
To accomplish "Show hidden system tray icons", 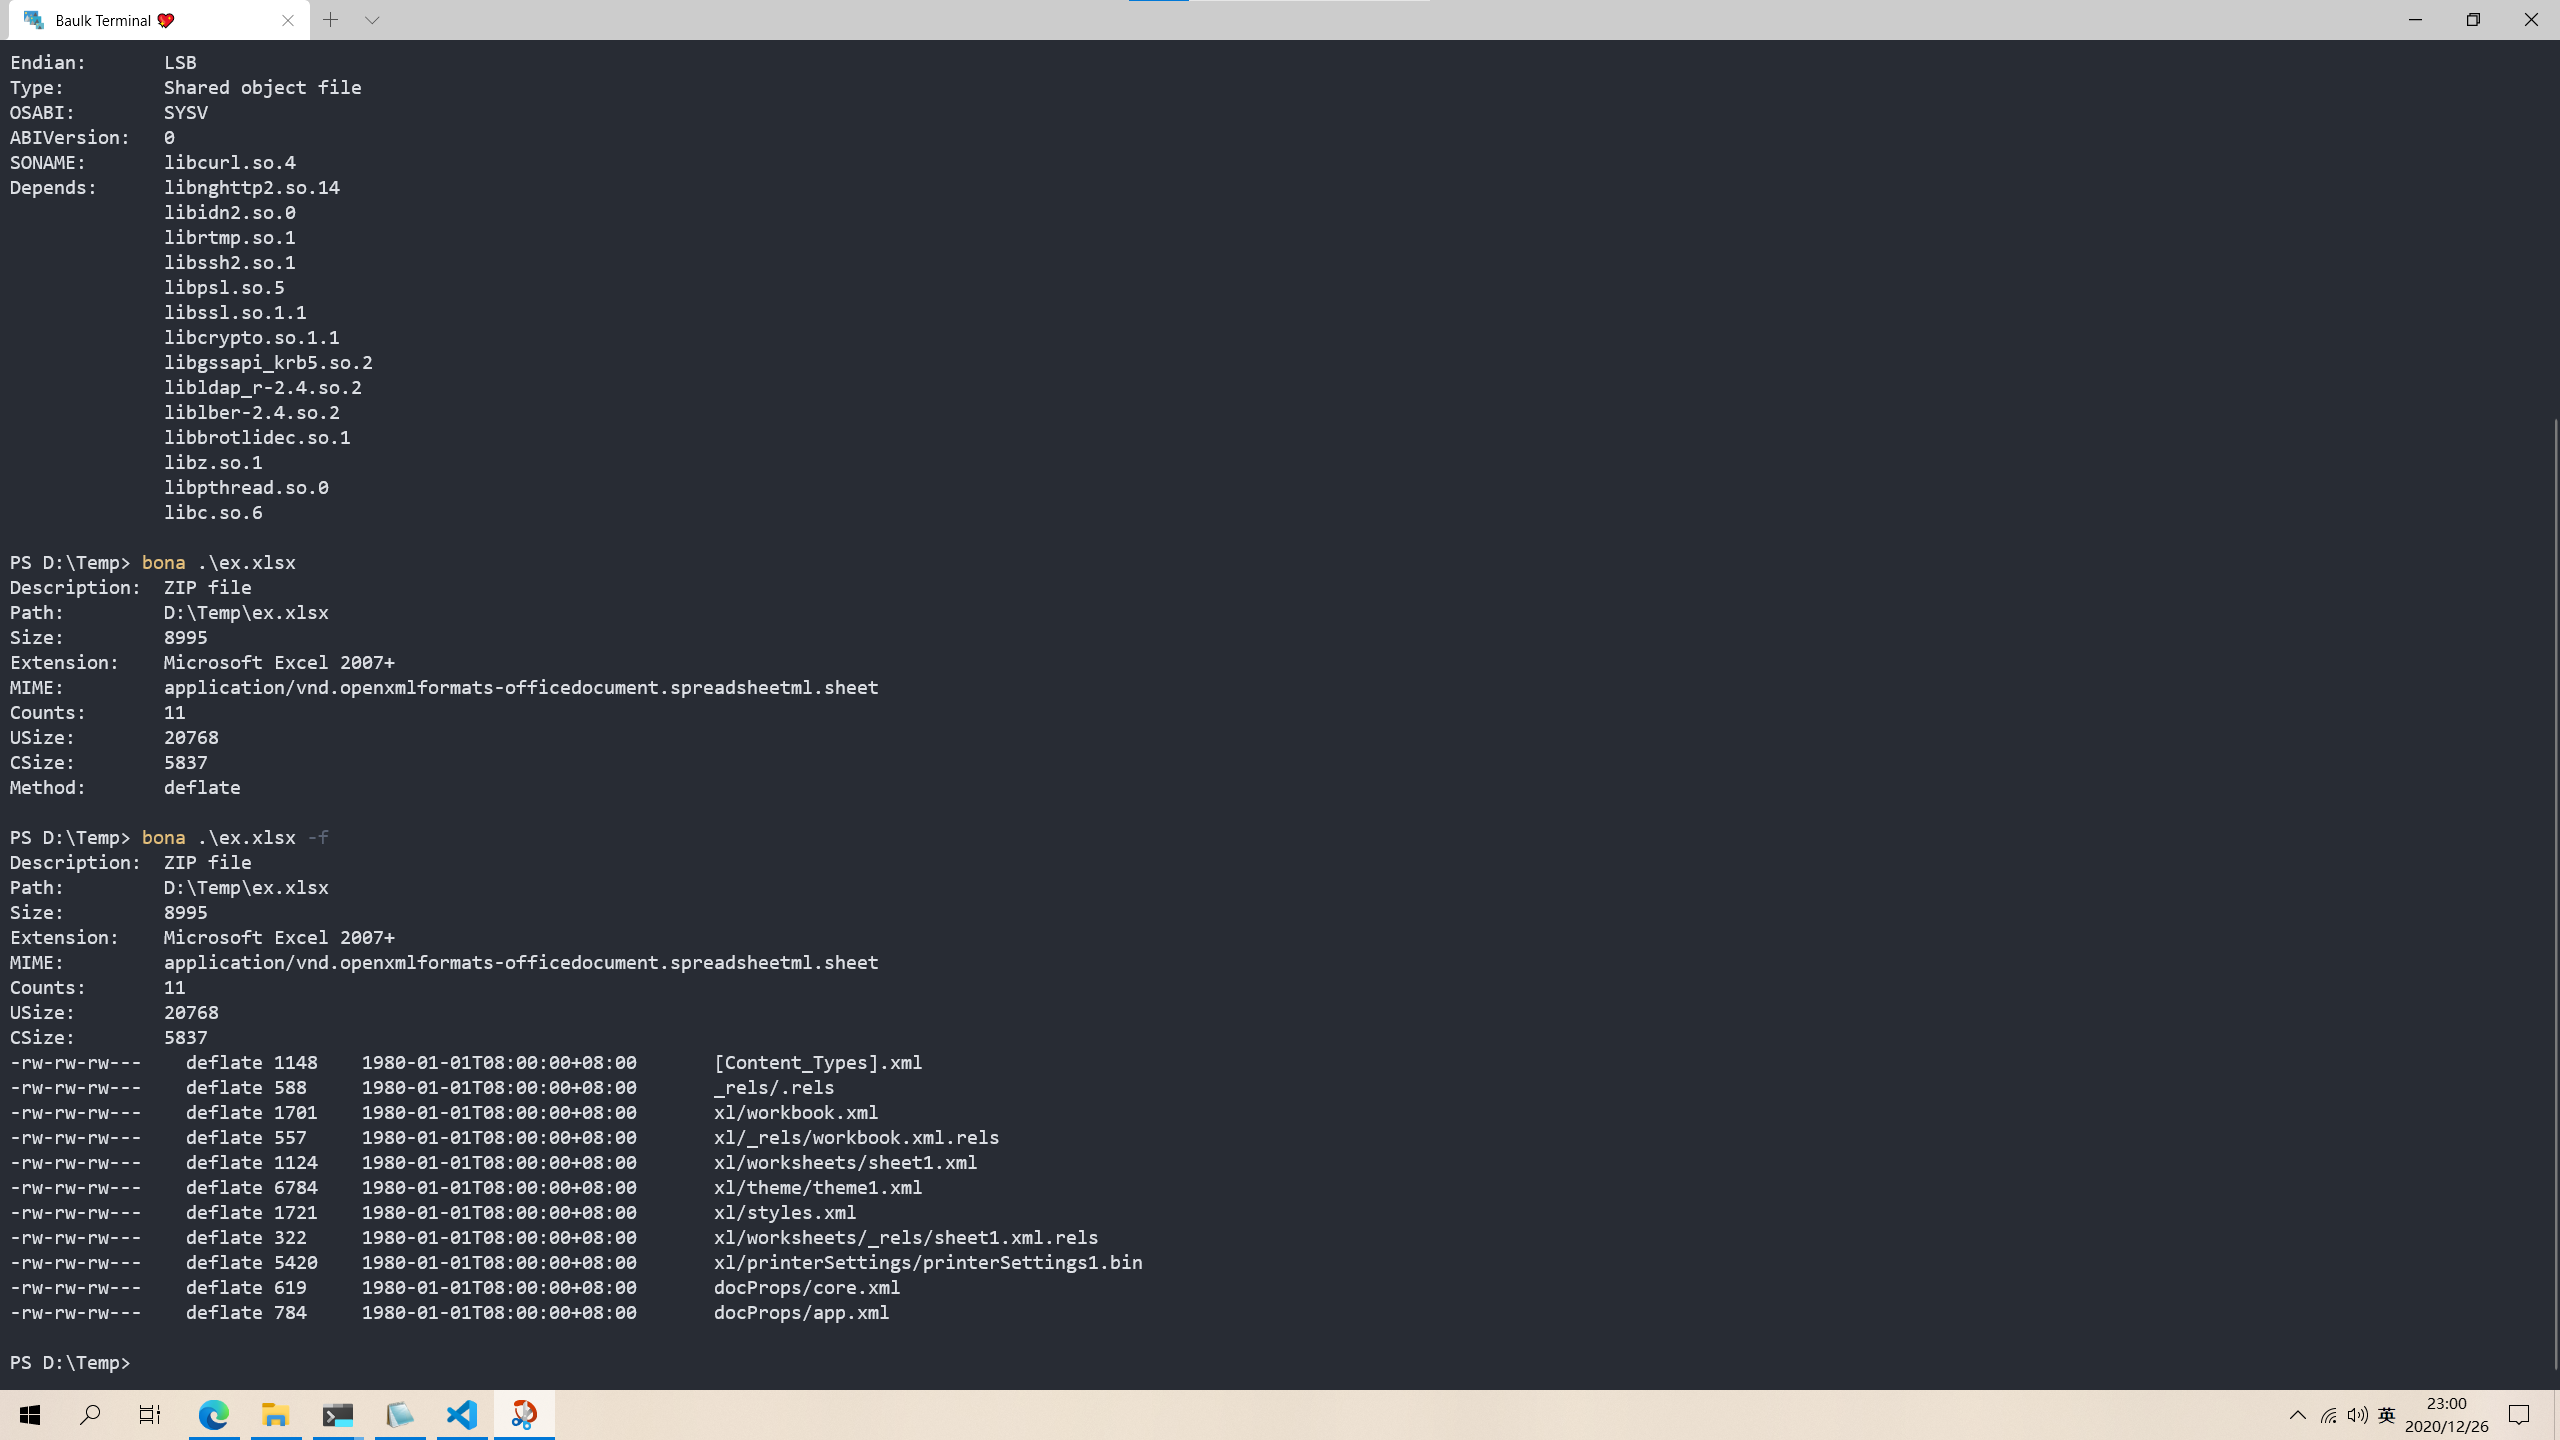I will pyautogui.click(x=2297, y=1415).
